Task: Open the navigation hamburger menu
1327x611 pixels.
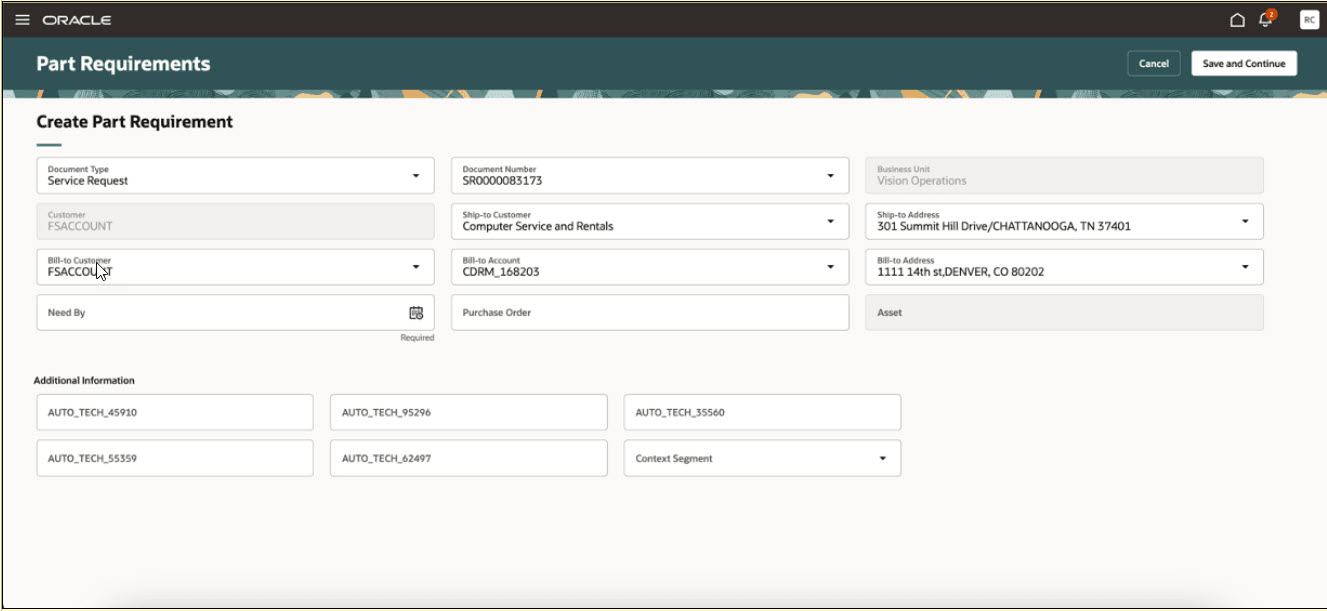Action: pos(22,18)
